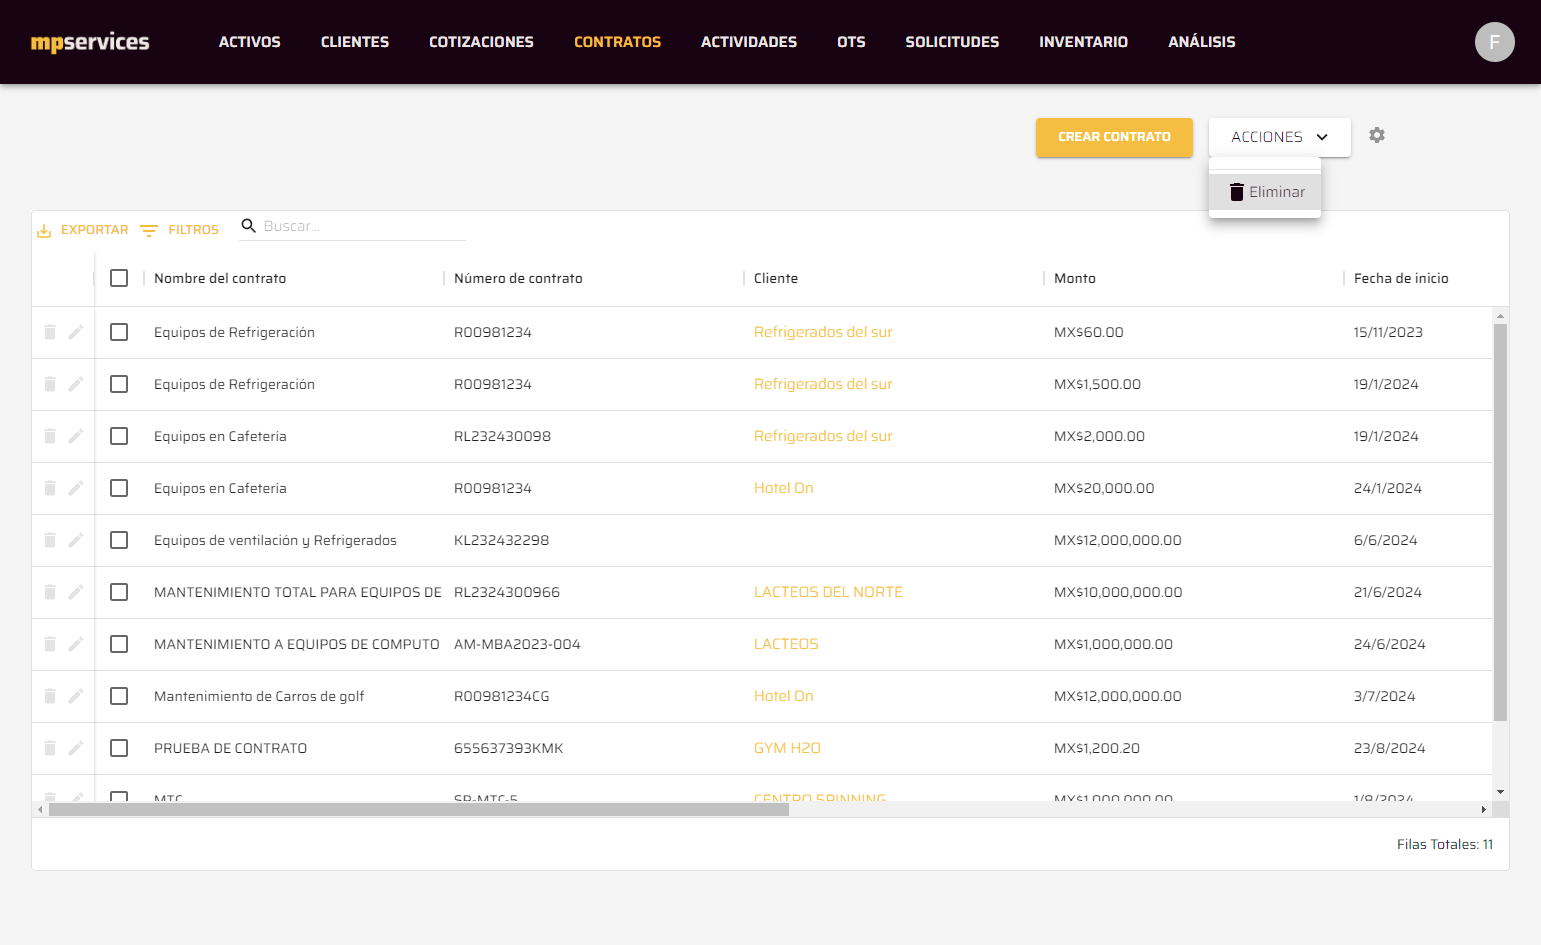This screenshot has width=1541, height=945.
Task: Open the ACTIVOS menu
Action: pos(250,42)
